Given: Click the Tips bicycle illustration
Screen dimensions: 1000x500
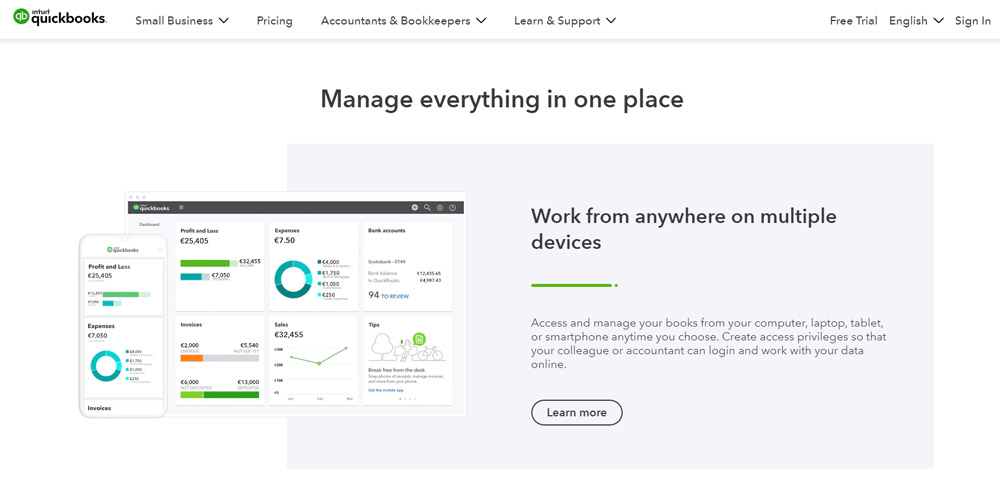Looking at the screenshot, I should [429, 351].
